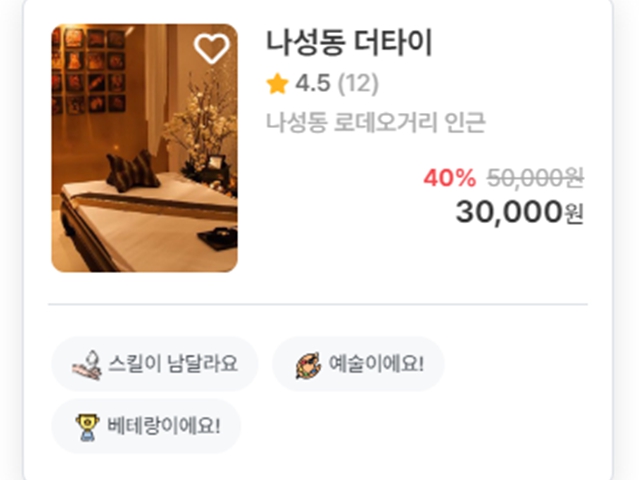The height and width of the screenshot is (480, 640).
Task: Select the 스킬이 남달라요 tag text
Action: coord(173,363)
